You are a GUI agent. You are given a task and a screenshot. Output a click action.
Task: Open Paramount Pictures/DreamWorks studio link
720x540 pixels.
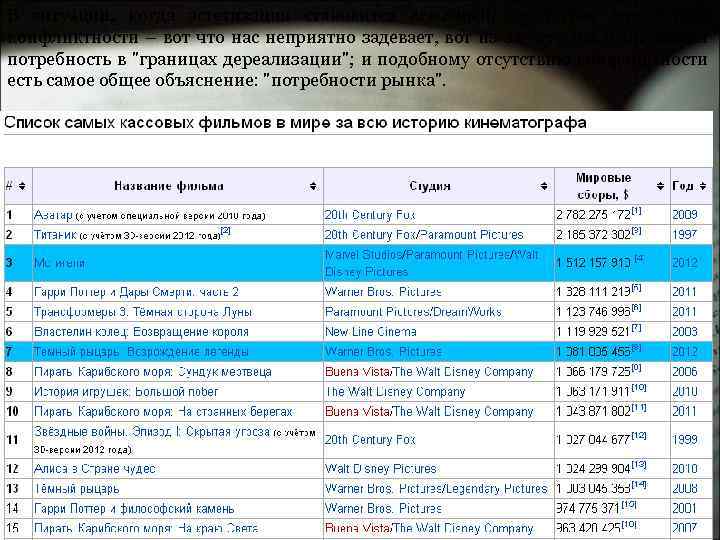[413, 312]
